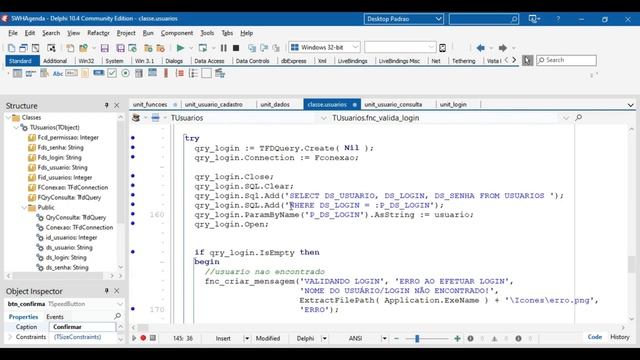This screenshot has width=640, height=360.
Task: Click the Add file to project icon
Action: tap(148, 48)
